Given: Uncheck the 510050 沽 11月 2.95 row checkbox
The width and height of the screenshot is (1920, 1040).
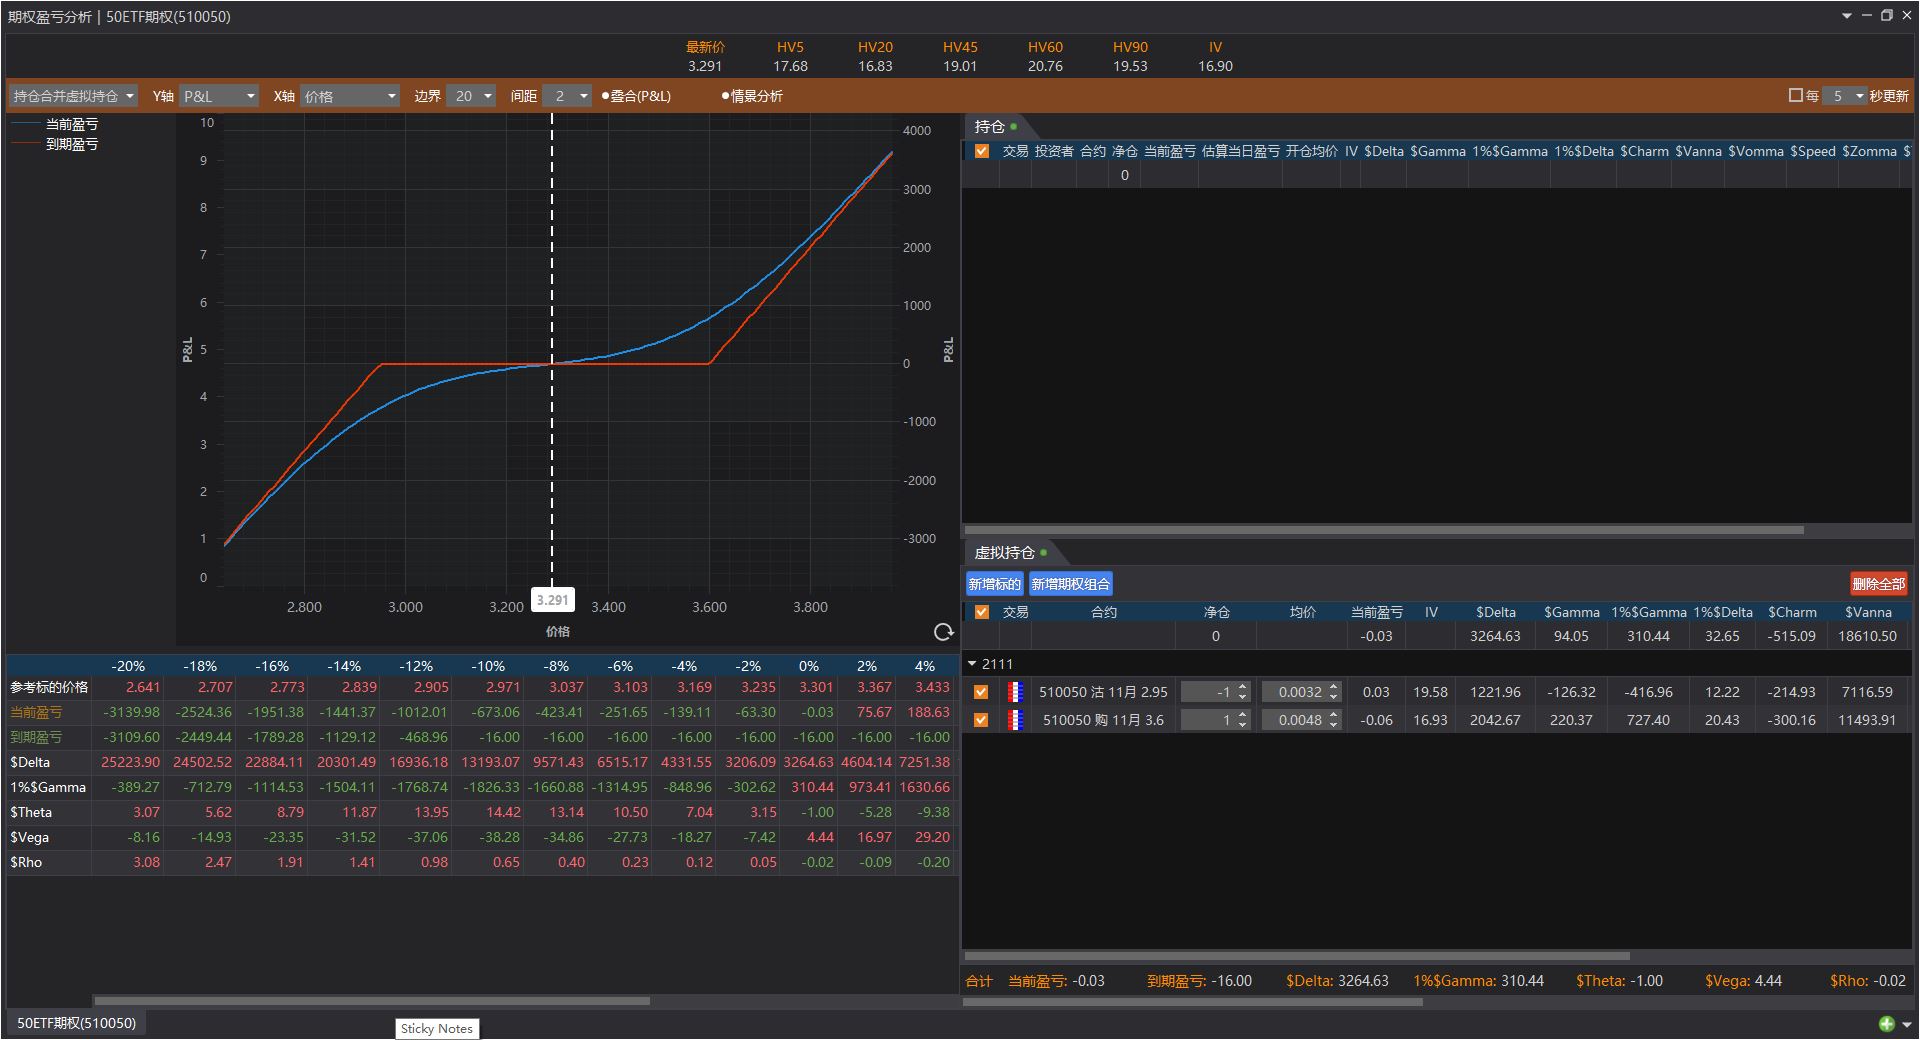Looking at the screenshot, I should [981, 692].
